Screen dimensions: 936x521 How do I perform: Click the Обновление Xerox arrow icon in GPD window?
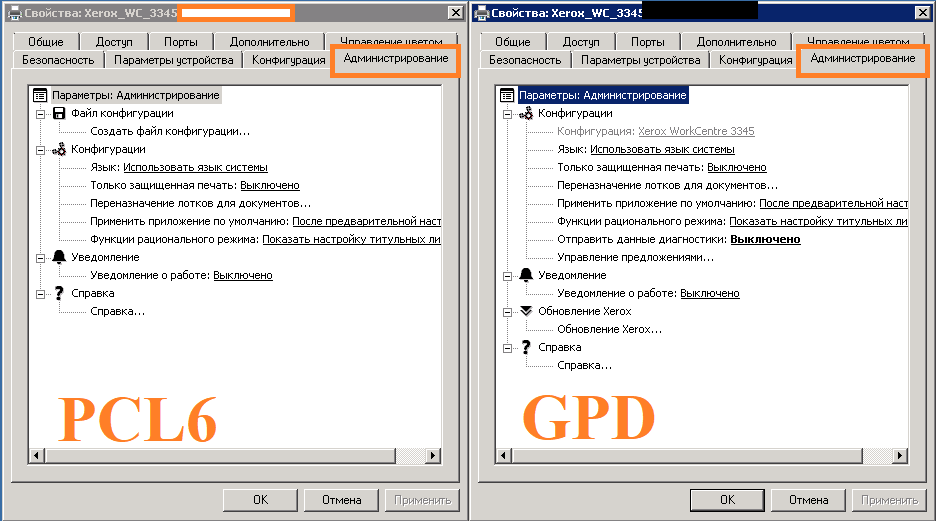[526, 311]
